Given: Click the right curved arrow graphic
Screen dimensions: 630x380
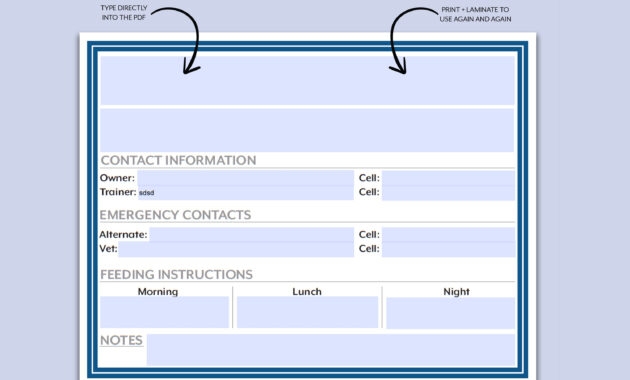Looking at the screenshot, I should (x=414, y=40).
